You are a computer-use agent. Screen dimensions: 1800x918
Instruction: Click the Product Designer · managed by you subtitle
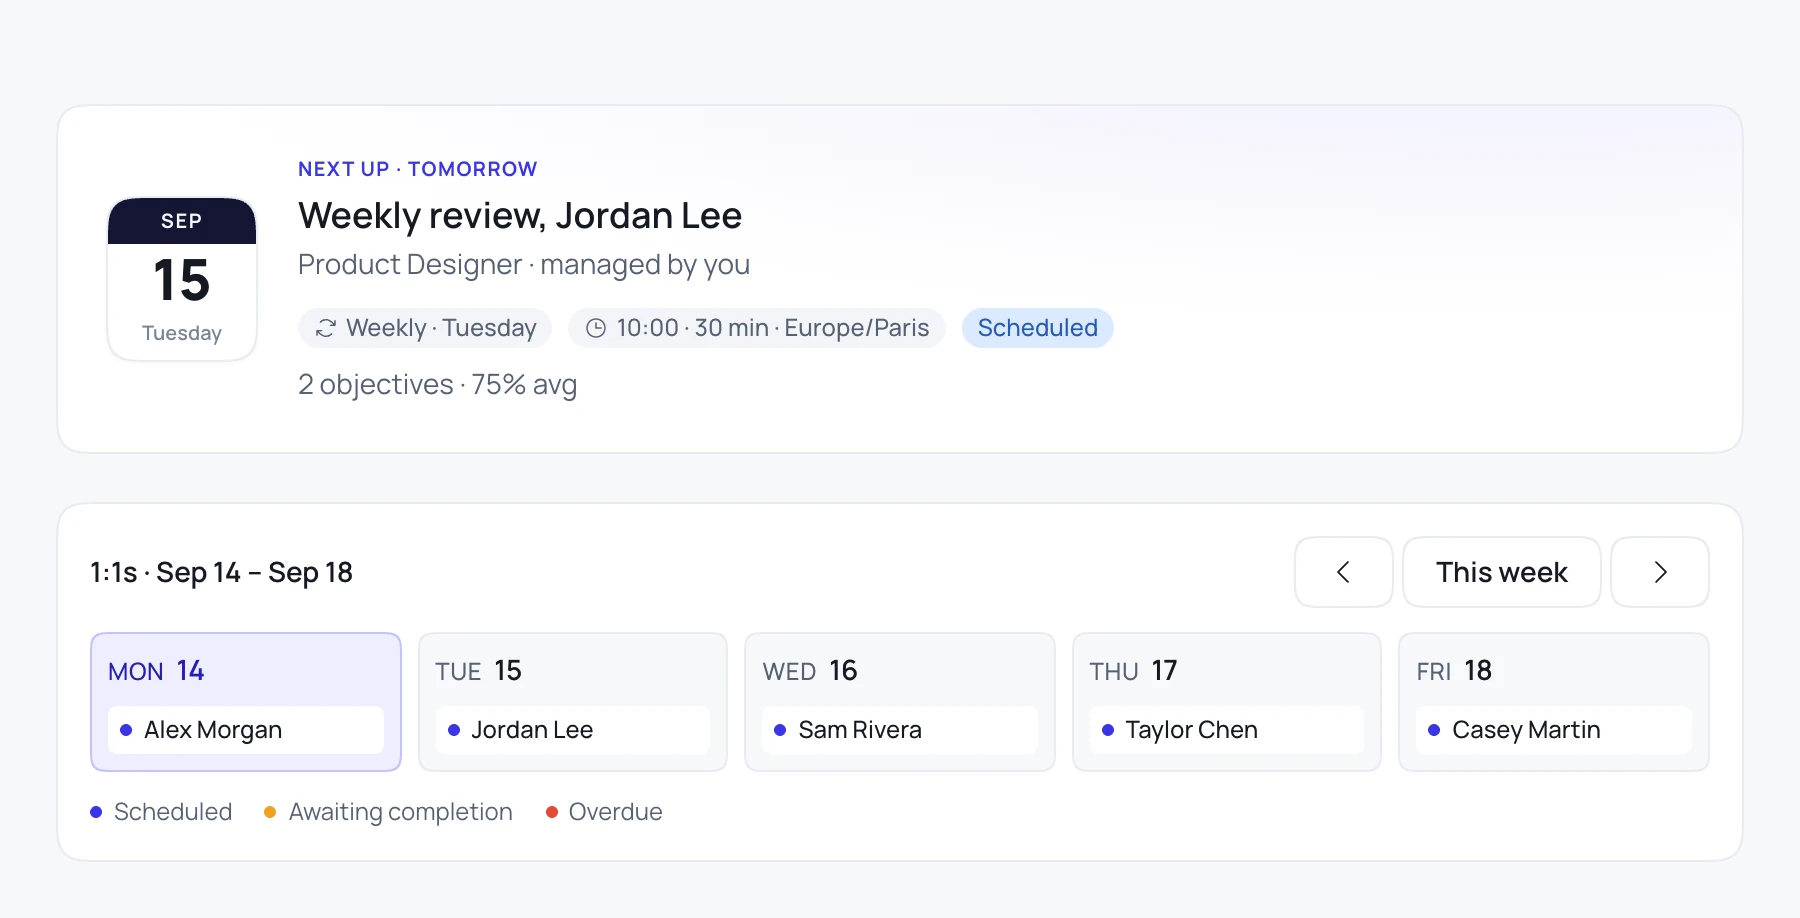click(x=524, y=265)
